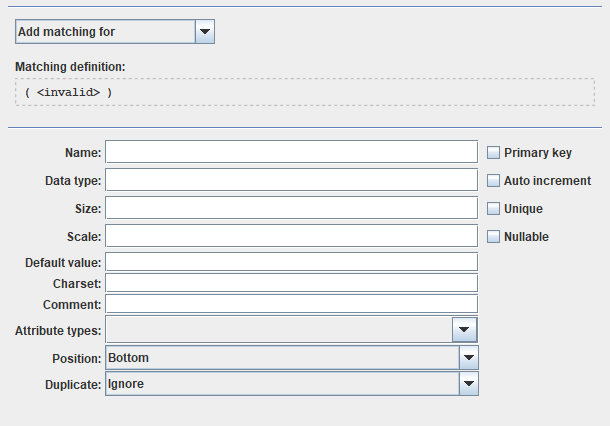Focus the Data type text field
610x426 pixels.
pyautogui.click(x=291, y=180)
